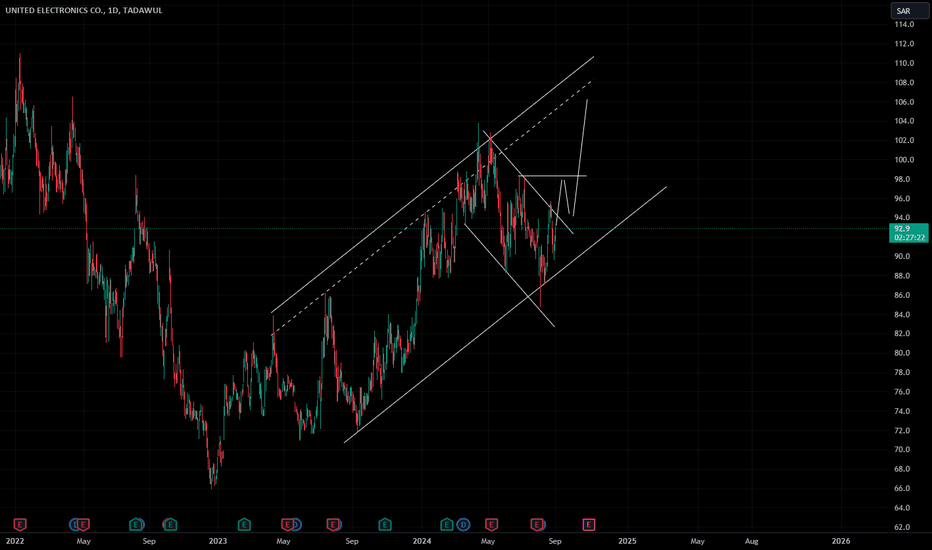This screenshot has height=550, width=932.
Task: Click the 2025 time axis label
Action: pyautogui.click(x=627, y=541)
